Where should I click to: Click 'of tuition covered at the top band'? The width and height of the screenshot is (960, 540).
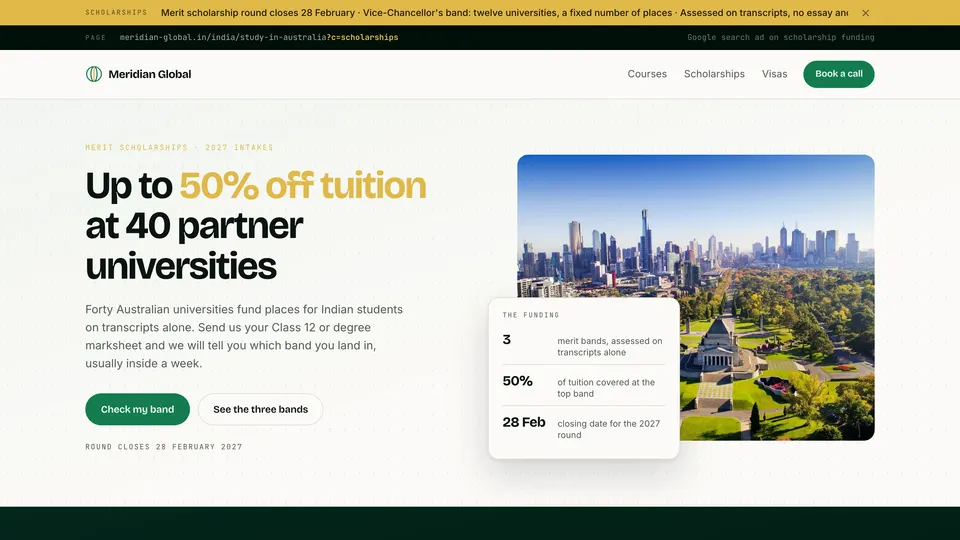606,388
